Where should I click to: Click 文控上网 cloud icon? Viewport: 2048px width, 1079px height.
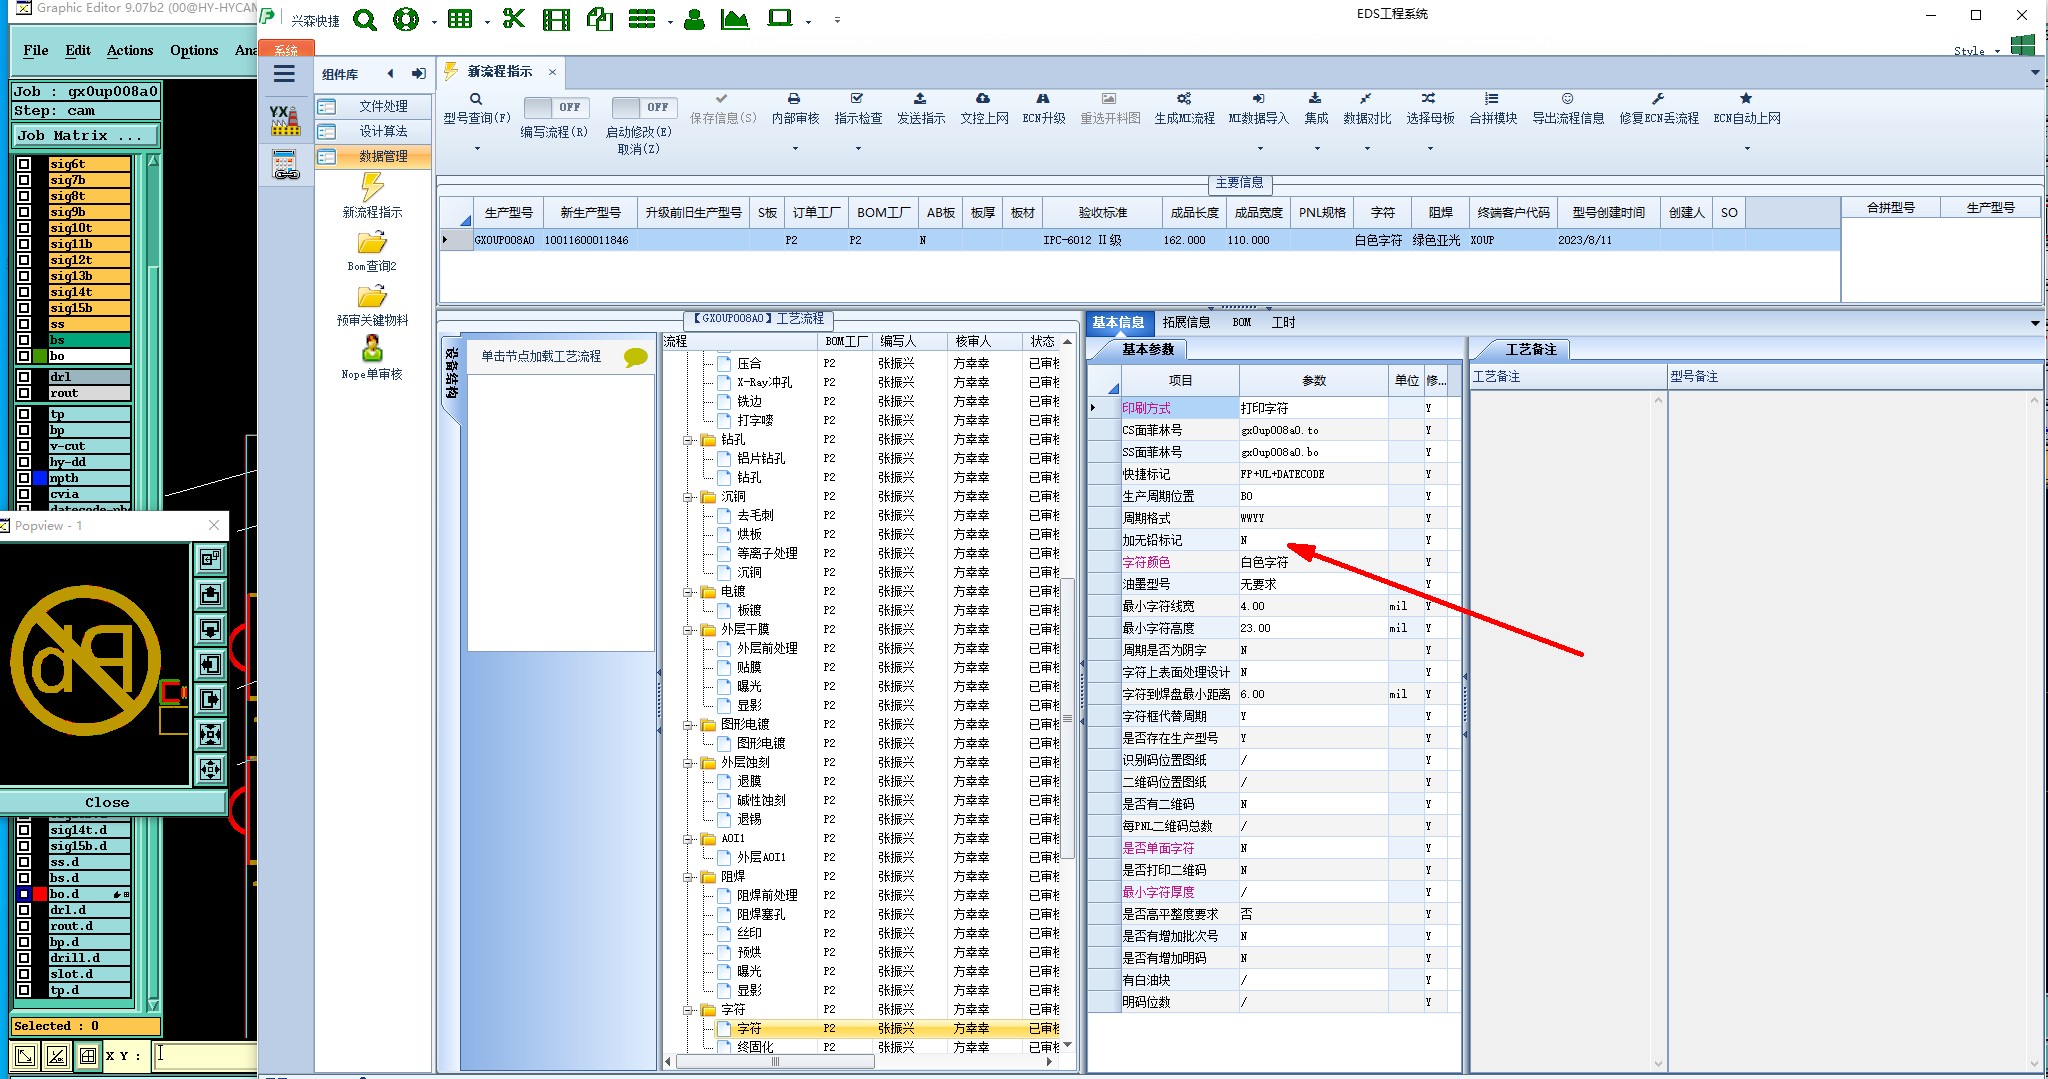click(983, 99)
